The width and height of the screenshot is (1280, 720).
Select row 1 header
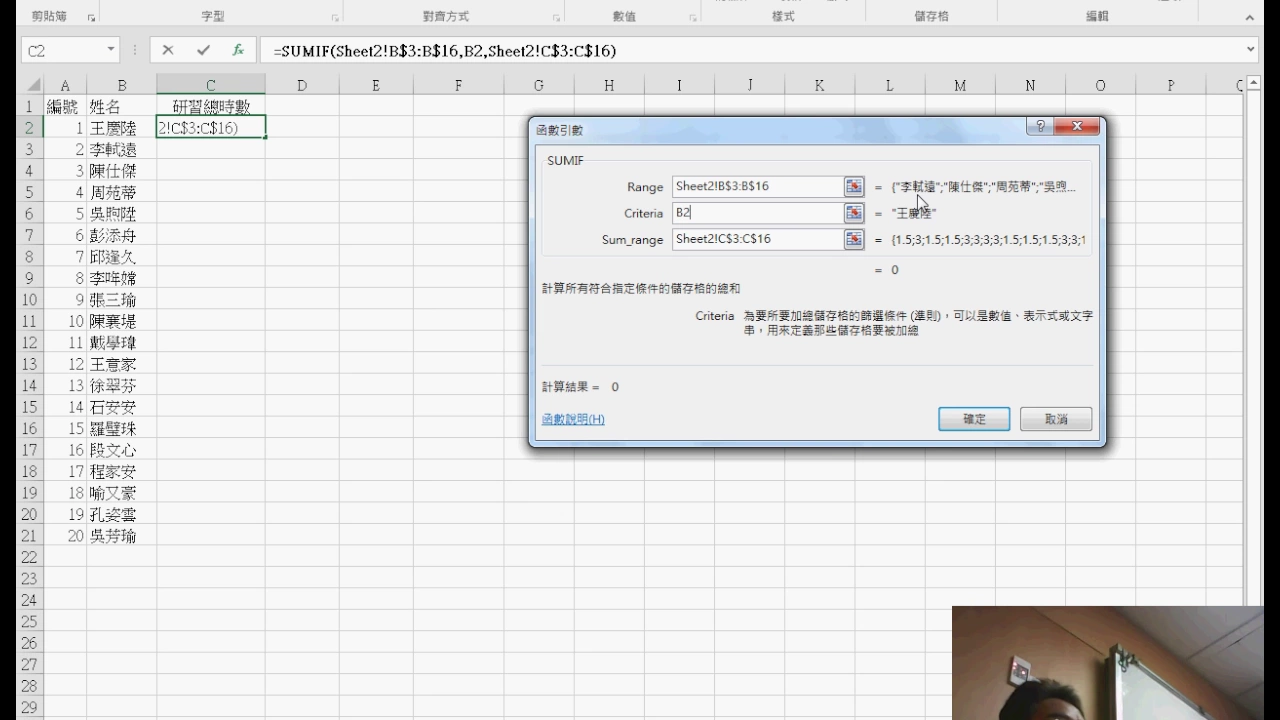click(30, 106)
